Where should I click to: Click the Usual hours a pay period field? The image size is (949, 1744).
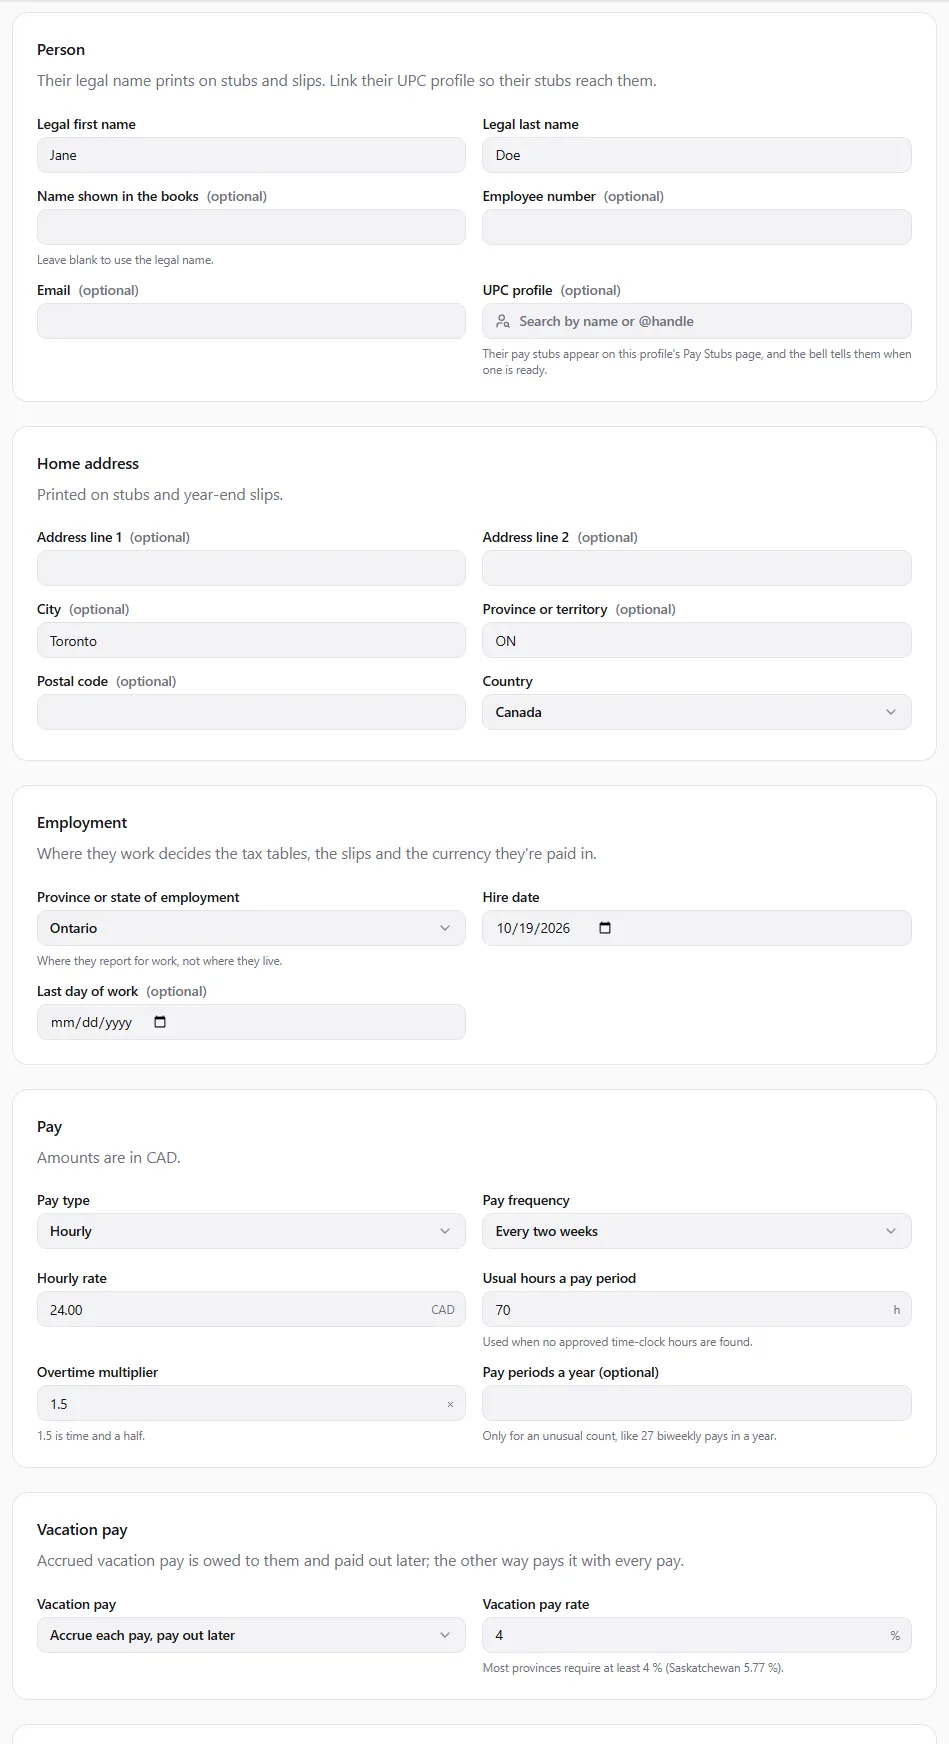pos(697,1309)
